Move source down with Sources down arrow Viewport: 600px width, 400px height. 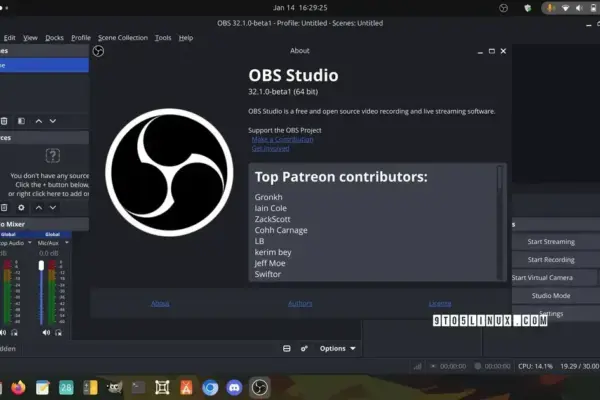[53, 207]
